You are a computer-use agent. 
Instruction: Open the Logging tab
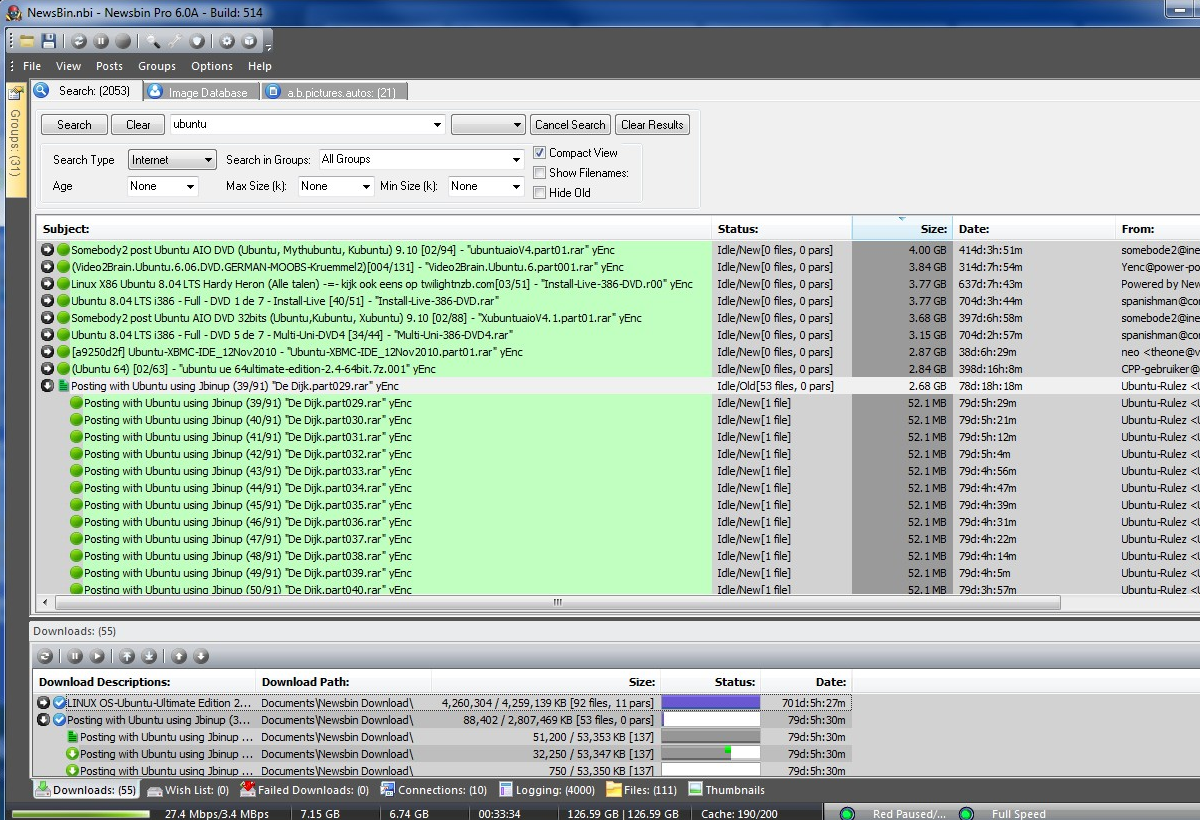(x=546, y=790)
